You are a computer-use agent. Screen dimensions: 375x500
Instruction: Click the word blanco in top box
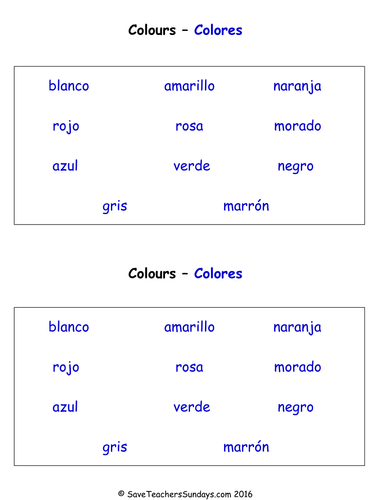pos(69,86)
